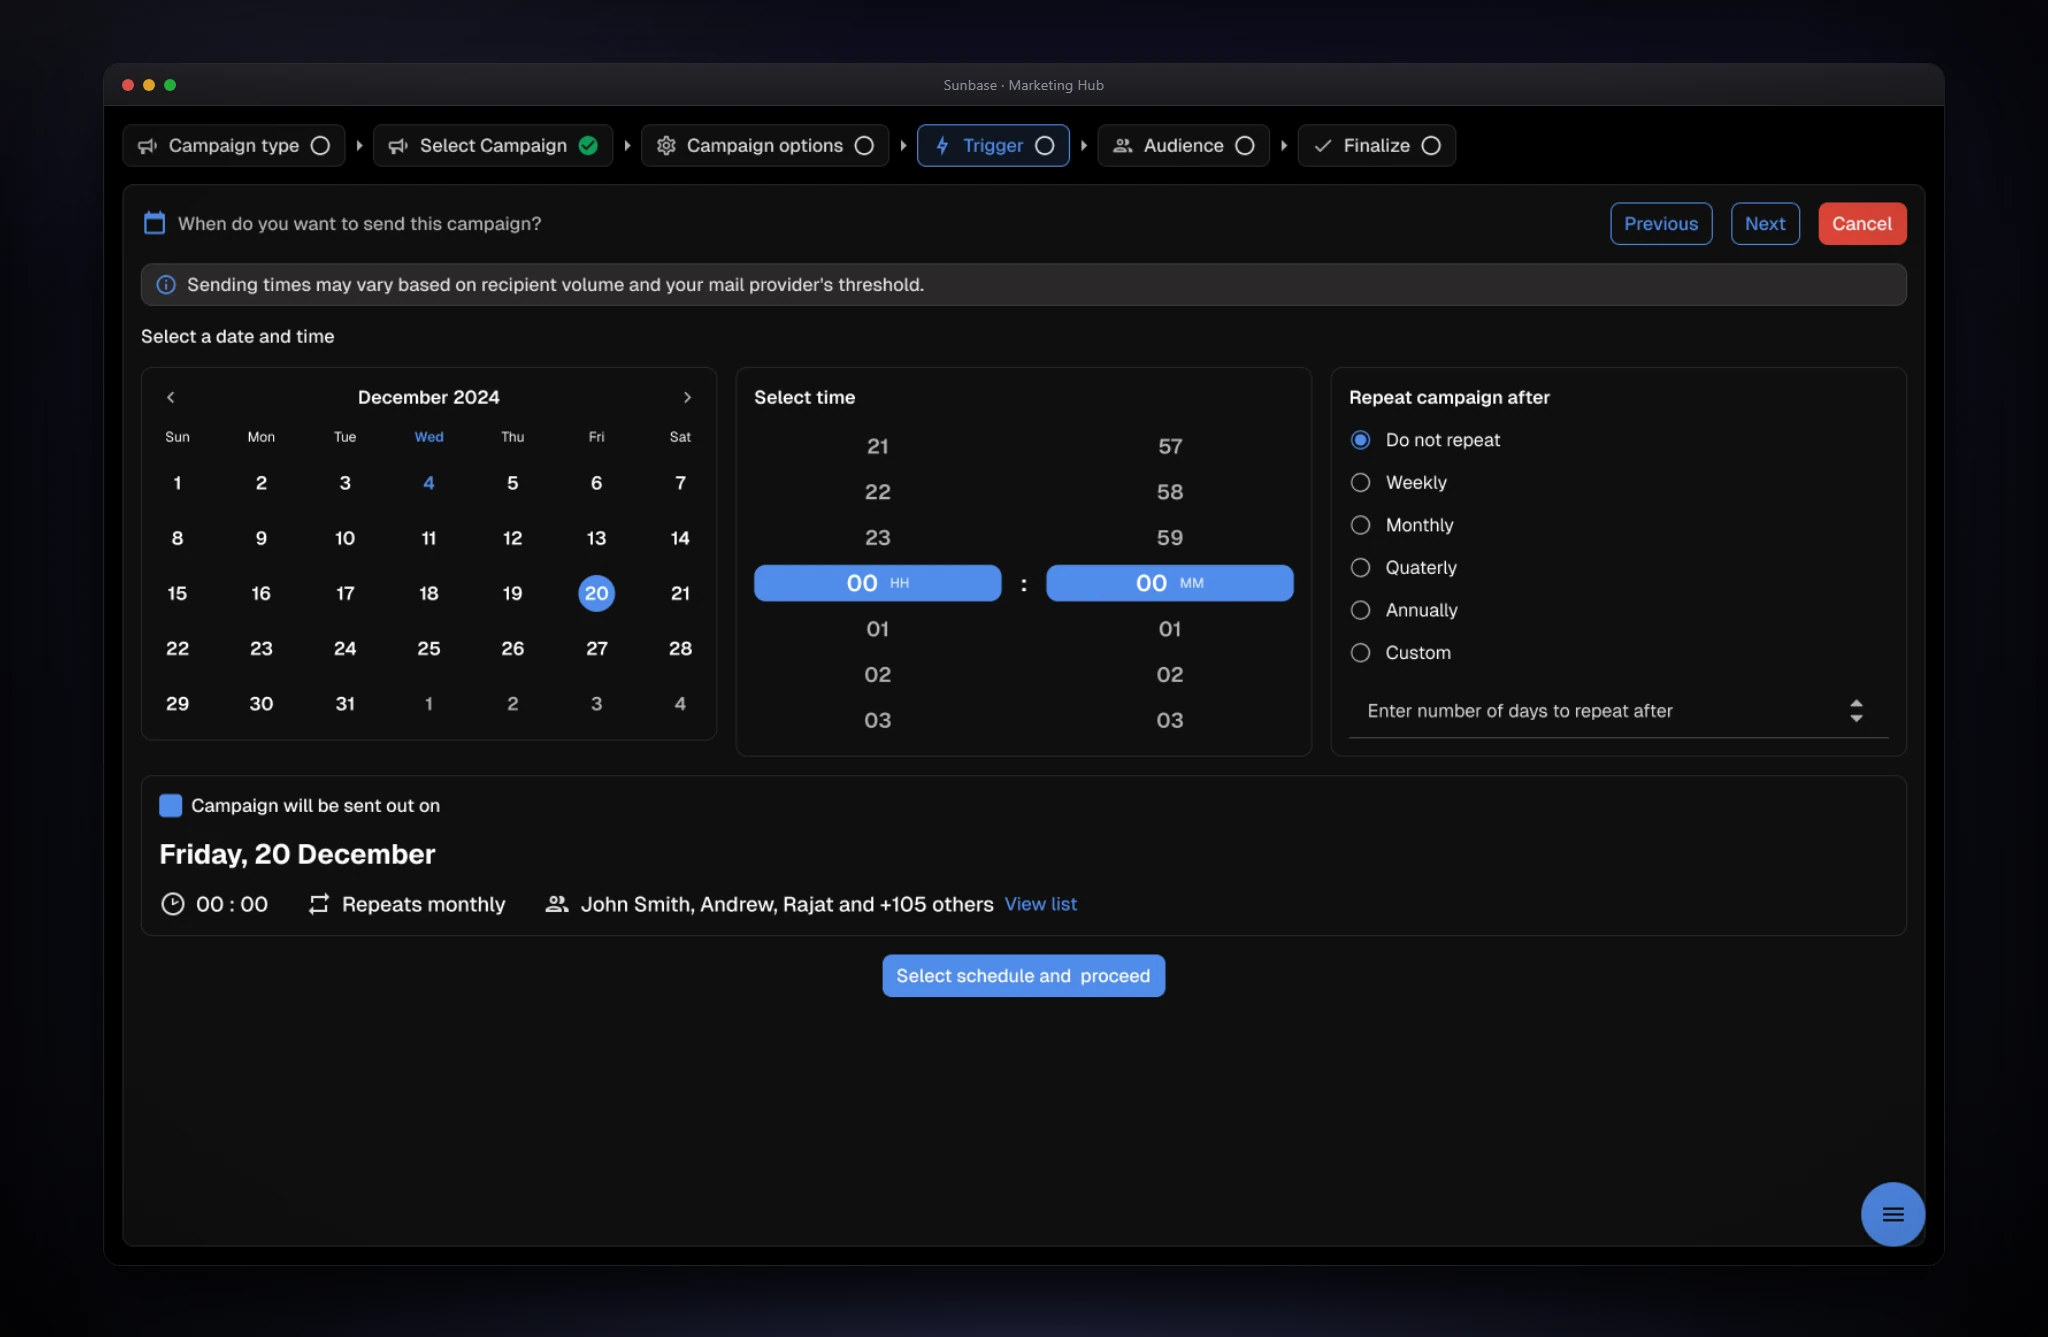Click the checkmark icon in Finalize step
The width and height of the screenshot is (2048, 1337).
coord(1322,146)
